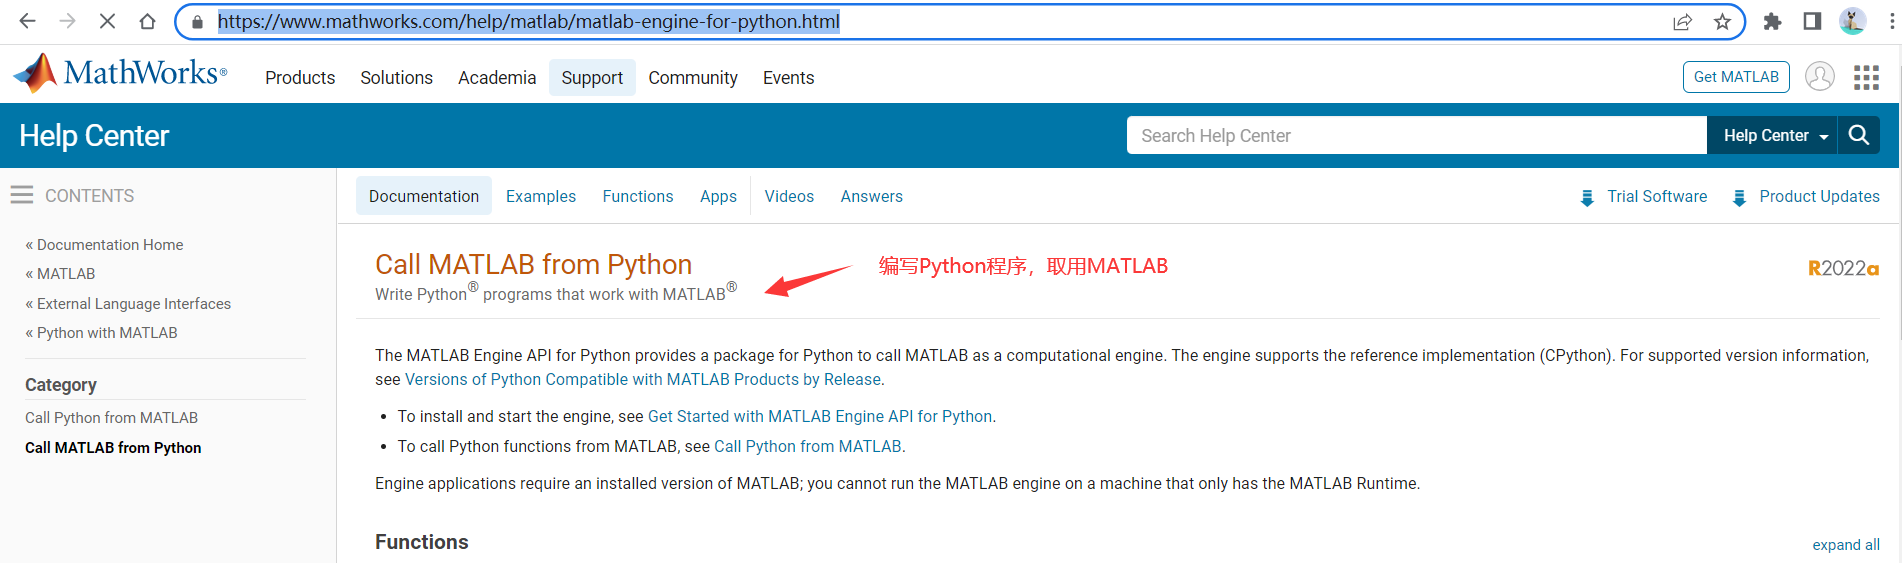Open the Solutions menu

(x=396, y=78)
